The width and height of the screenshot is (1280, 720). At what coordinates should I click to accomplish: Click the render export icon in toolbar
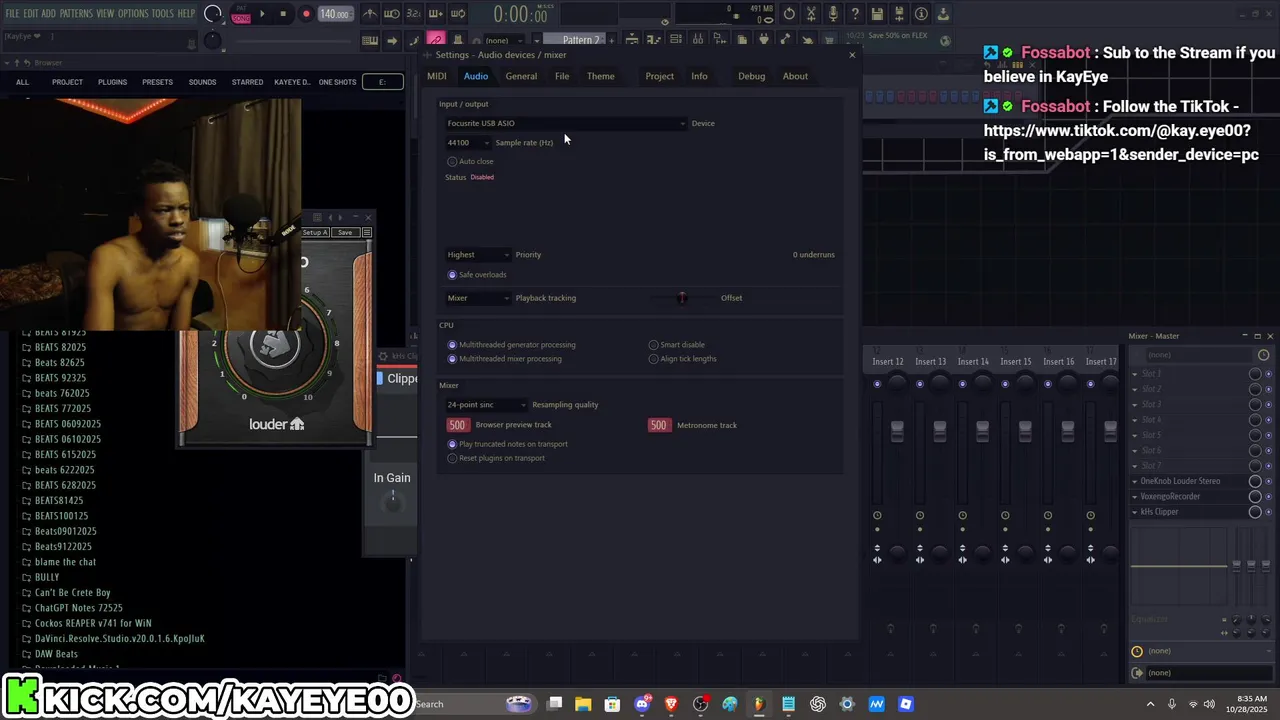(899, 14)
